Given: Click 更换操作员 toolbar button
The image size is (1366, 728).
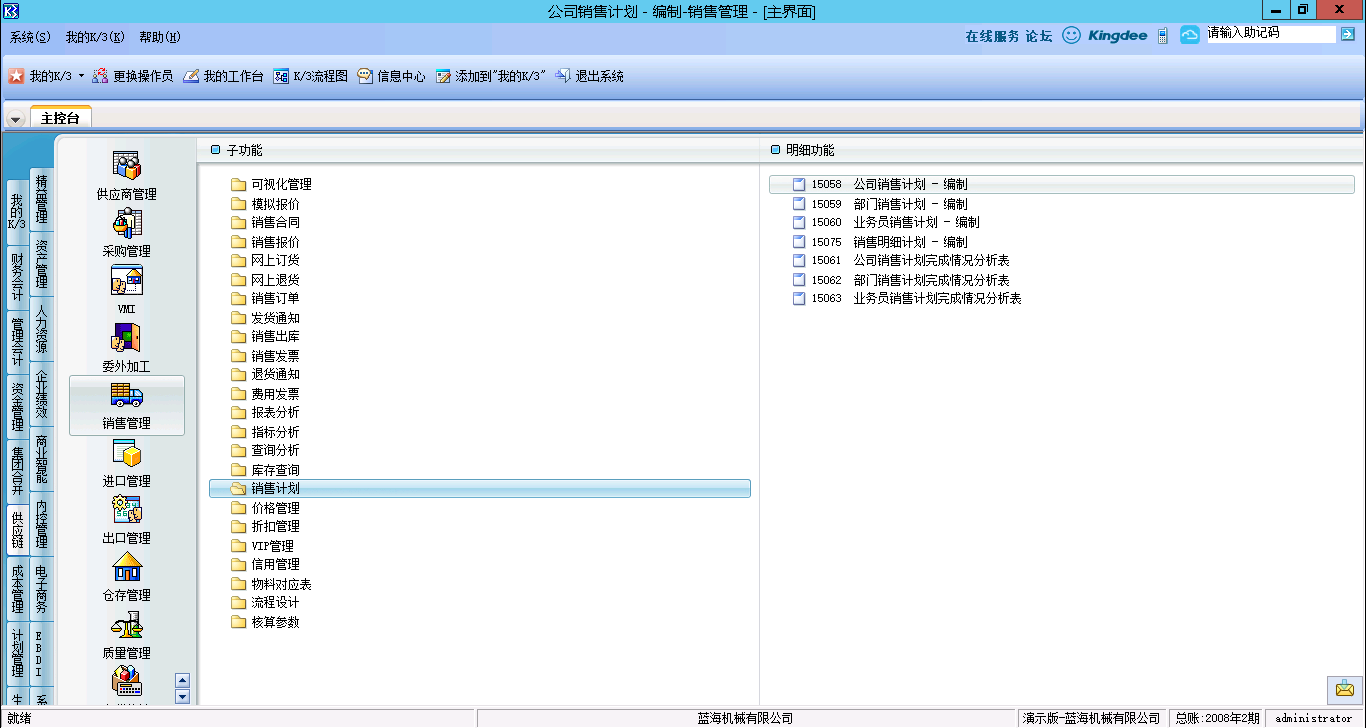Looking at the screenshot, I should point(132,76).
